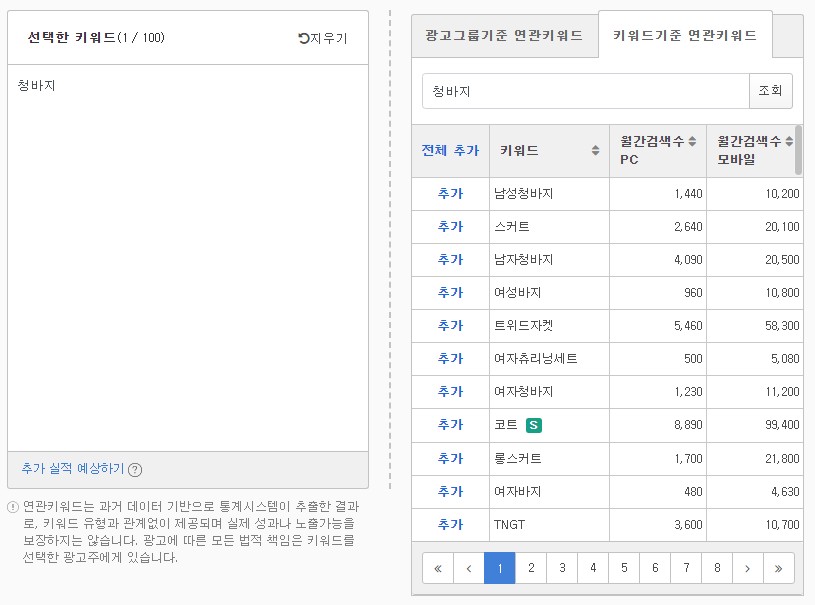This screenshot has width=815, height=605.
Task: Jump to first page using the double-left arrow
Action: coord(437,568)
